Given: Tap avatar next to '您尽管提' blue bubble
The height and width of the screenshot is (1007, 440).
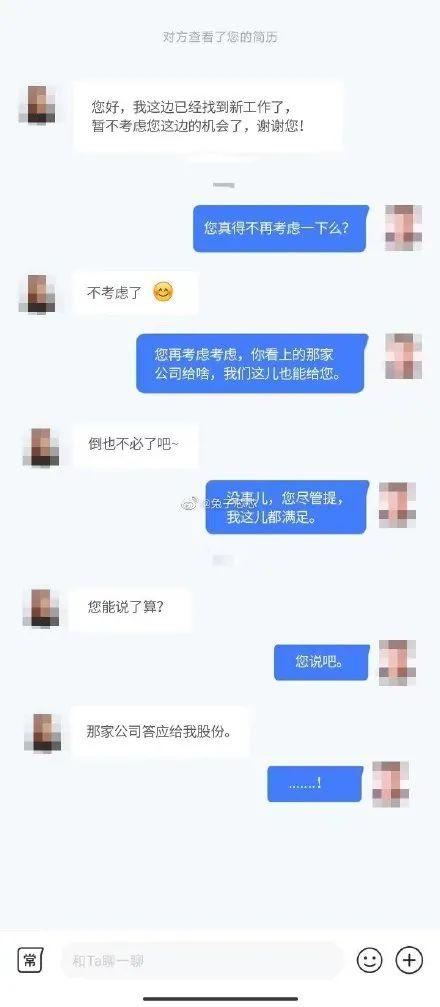Looking at the screenshot, I should click(x=397, y=505).
